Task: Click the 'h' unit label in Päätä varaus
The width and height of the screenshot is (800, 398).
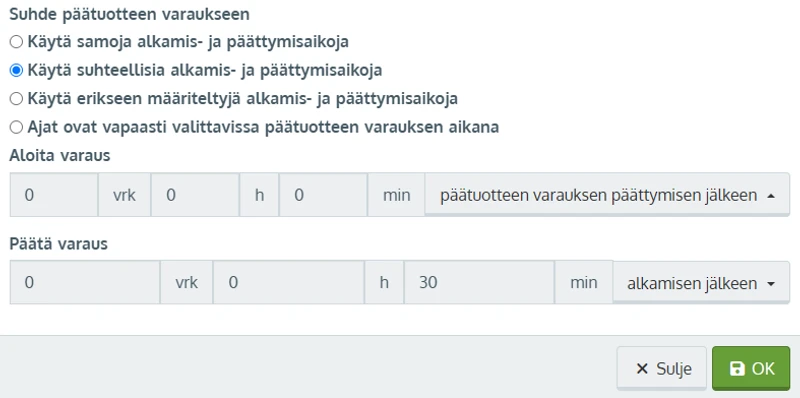Action: [x=384, y=283]
